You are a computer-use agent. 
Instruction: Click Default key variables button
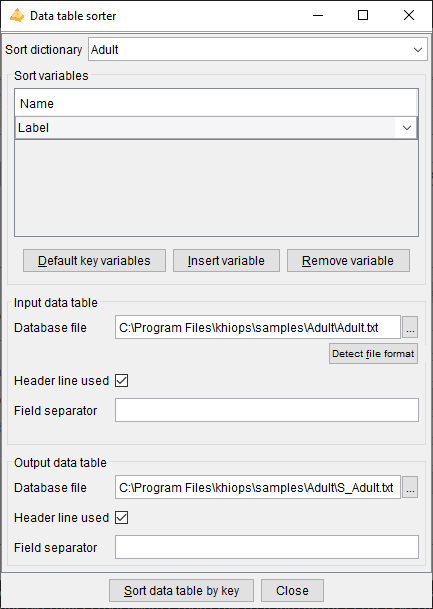click(x=94, y=261)
